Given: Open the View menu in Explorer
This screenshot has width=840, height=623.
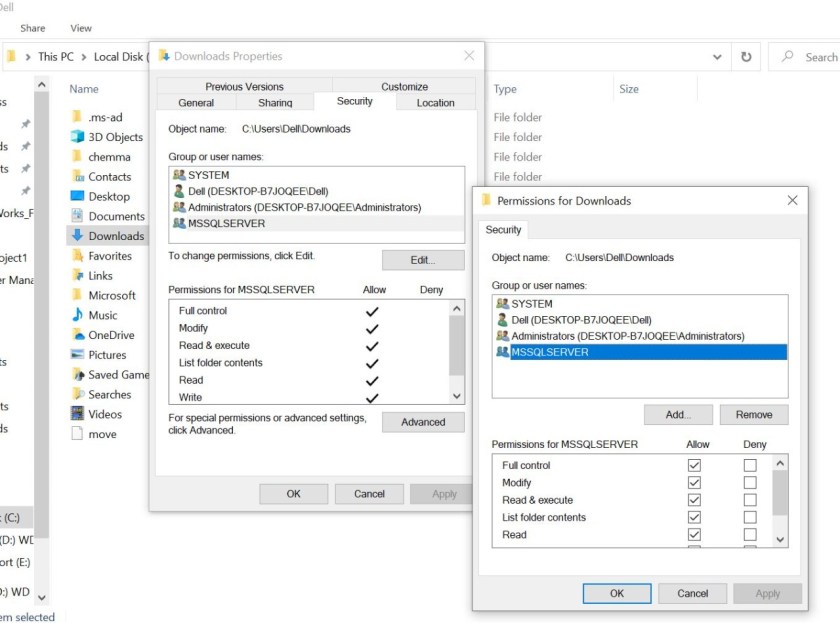Looking at the screenshot, I should (81, 28).
